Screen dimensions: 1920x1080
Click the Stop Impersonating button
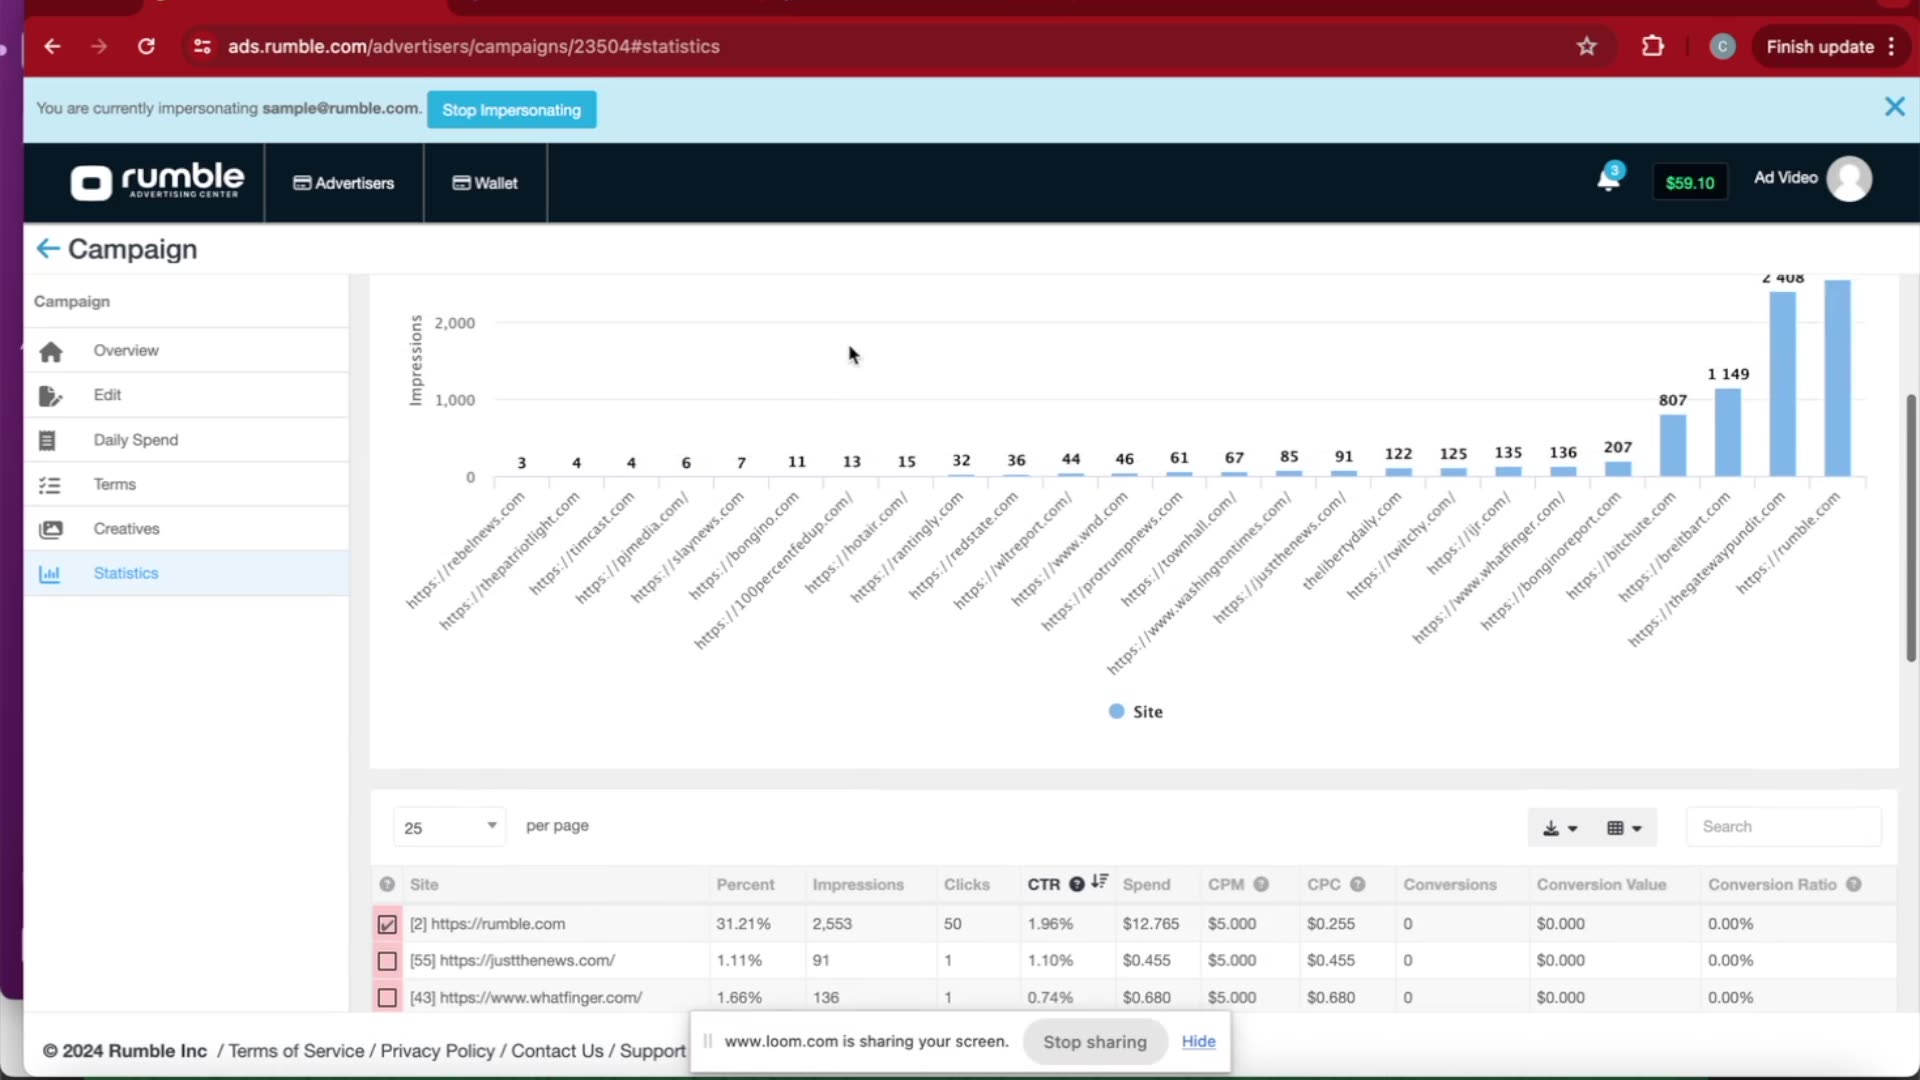[511, 110]
